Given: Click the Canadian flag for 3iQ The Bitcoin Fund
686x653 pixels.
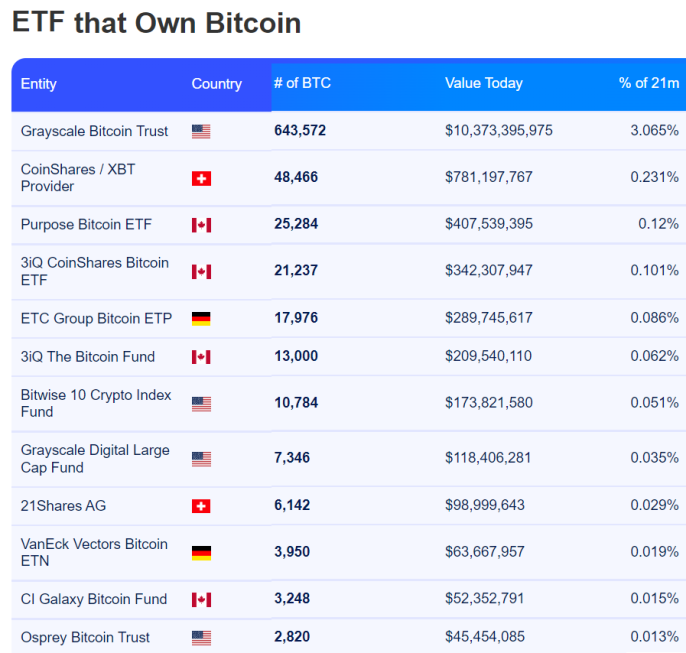Looking at the screenshot, I should (x=201, y=357).
